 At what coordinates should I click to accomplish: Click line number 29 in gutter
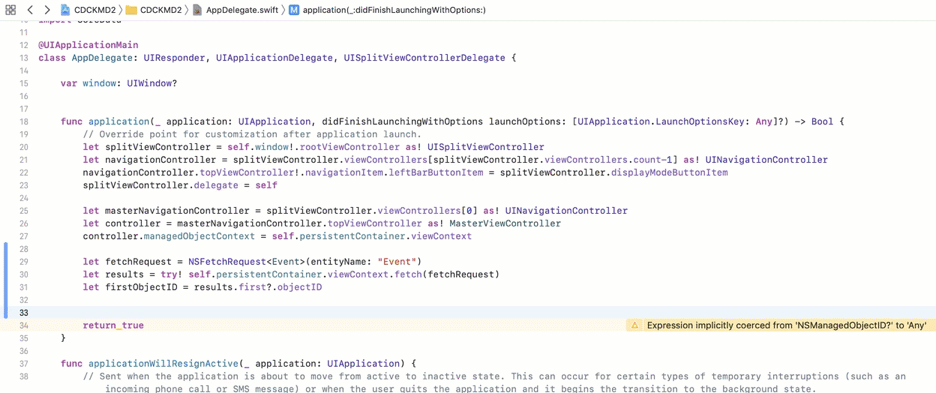[x=24, y=262]
